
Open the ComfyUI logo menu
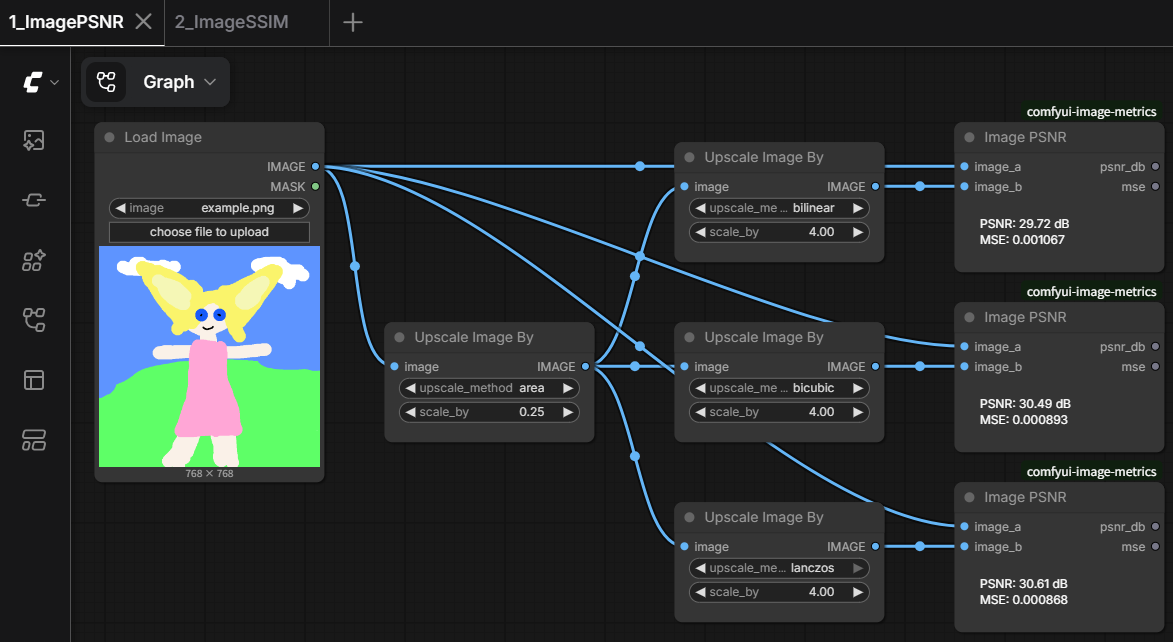tap(33, 82)
